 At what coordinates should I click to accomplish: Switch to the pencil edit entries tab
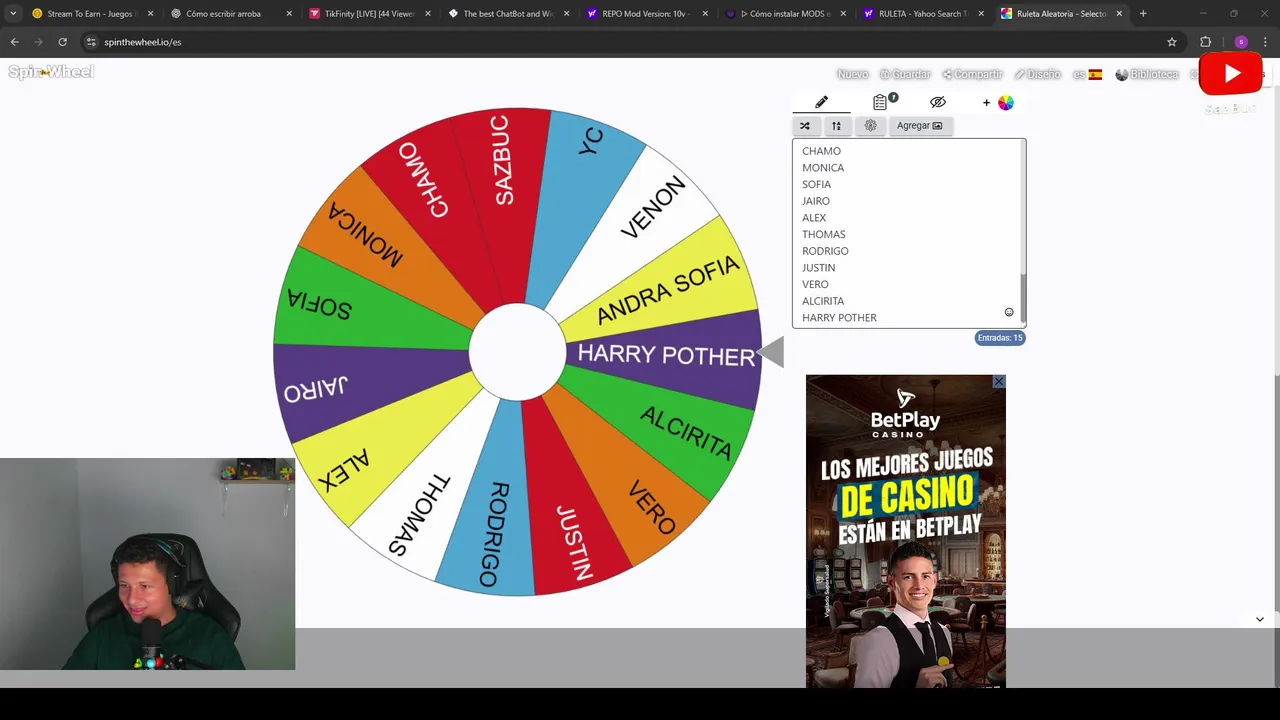(x=821, y=102)
